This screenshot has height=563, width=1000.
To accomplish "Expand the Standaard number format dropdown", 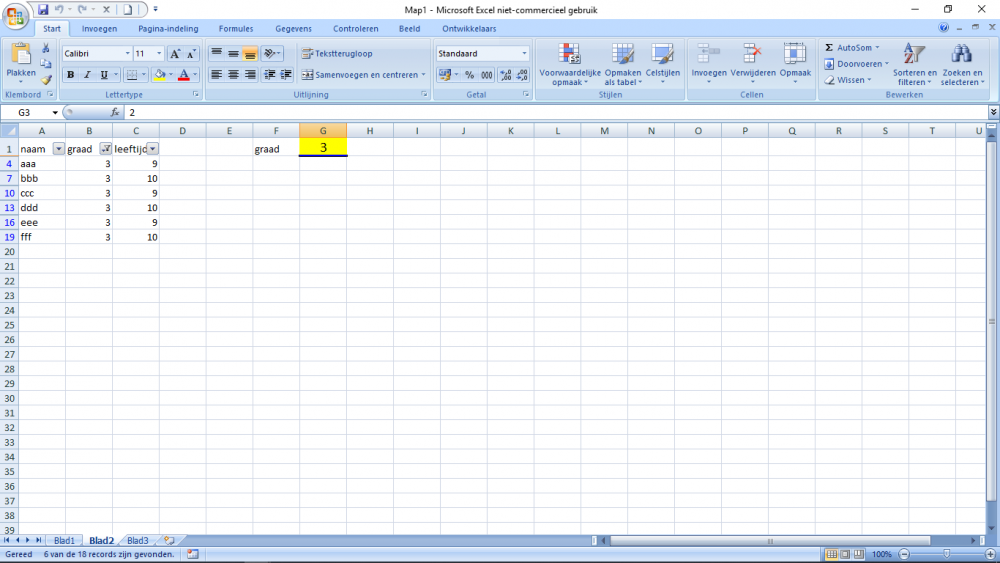I will [524, 54].
